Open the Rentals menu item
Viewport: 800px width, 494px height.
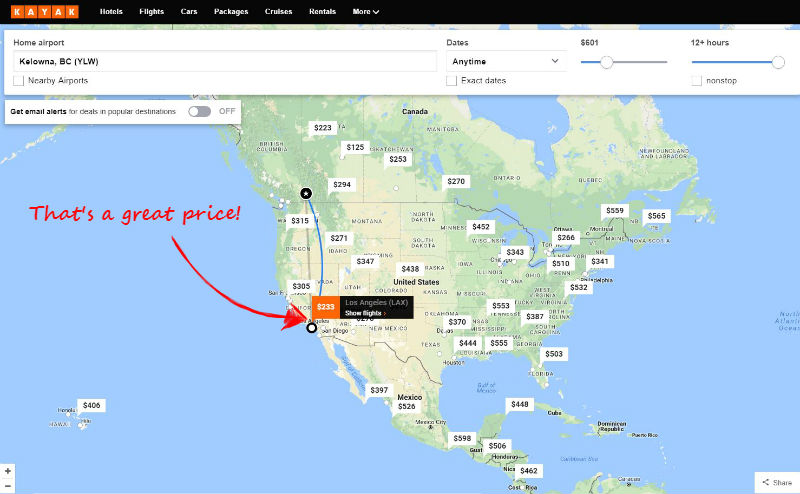[322, 11]
